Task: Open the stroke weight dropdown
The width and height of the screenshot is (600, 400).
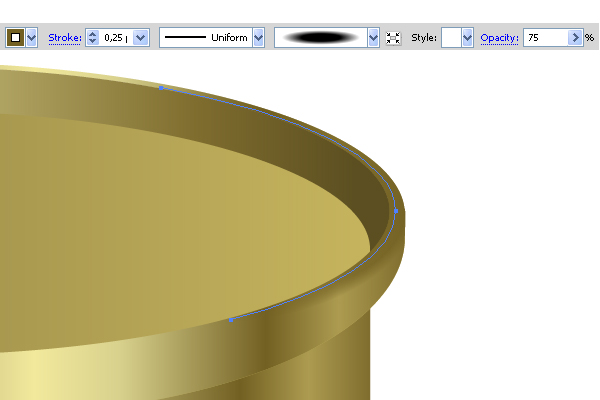Action: [141, 38]
